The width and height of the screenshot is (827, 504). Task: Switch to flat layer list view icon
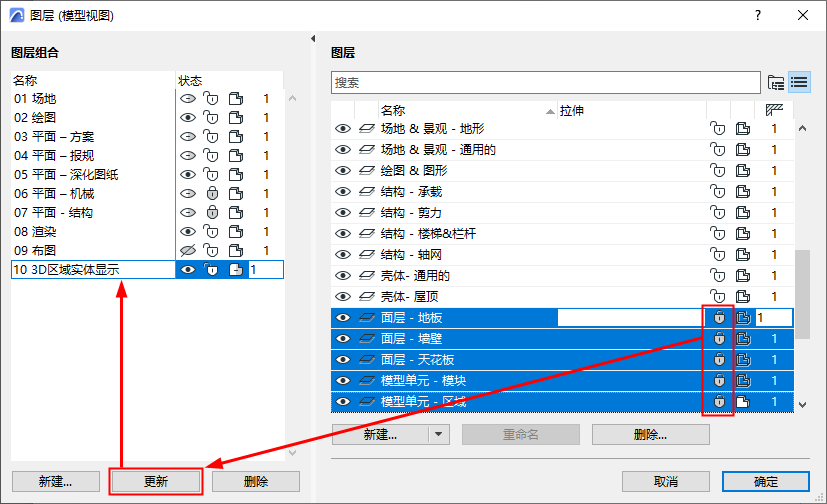[x=799, y=82]
